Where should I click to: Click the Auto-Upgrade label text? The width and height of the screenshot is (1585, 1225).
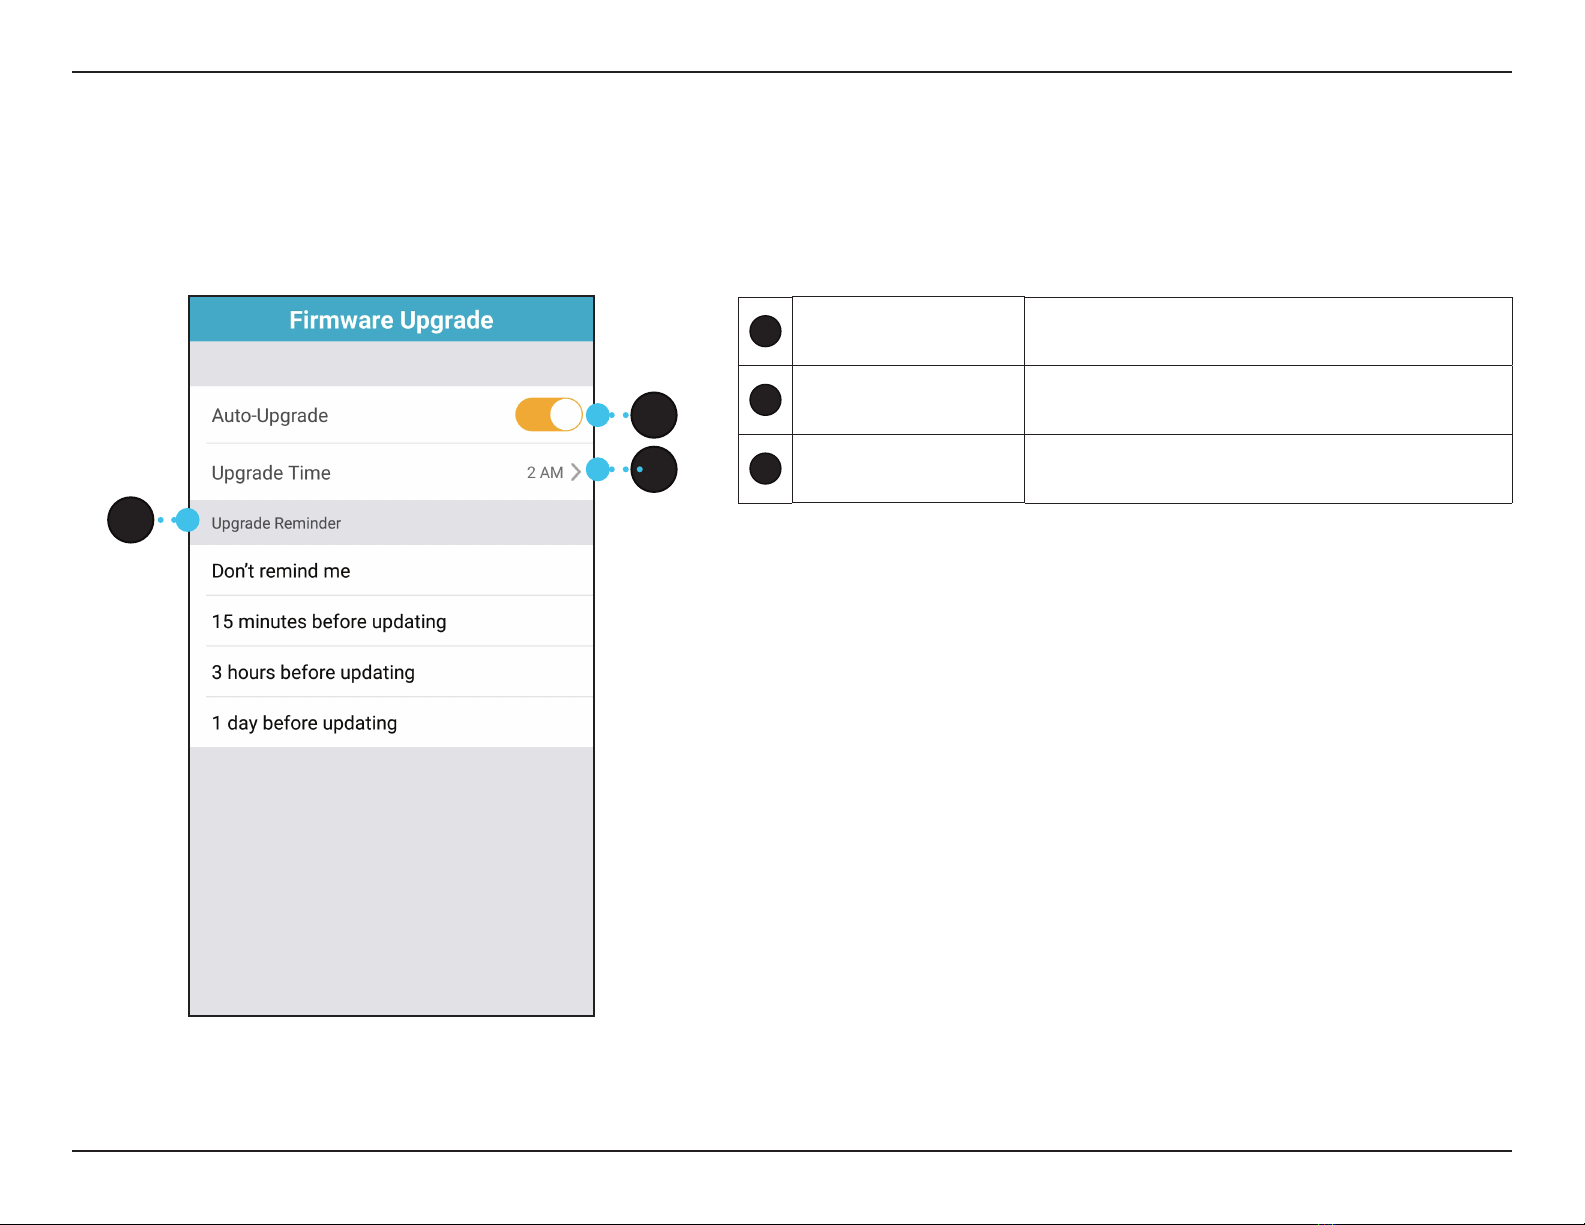270,416
